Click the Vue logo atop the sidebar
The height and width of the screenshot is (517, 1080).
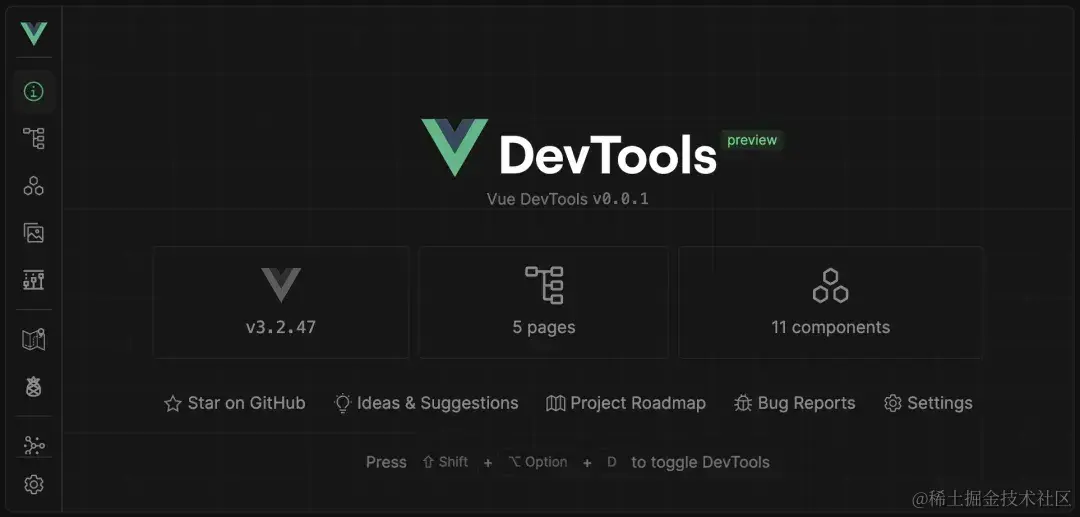(x=34, y=33)
